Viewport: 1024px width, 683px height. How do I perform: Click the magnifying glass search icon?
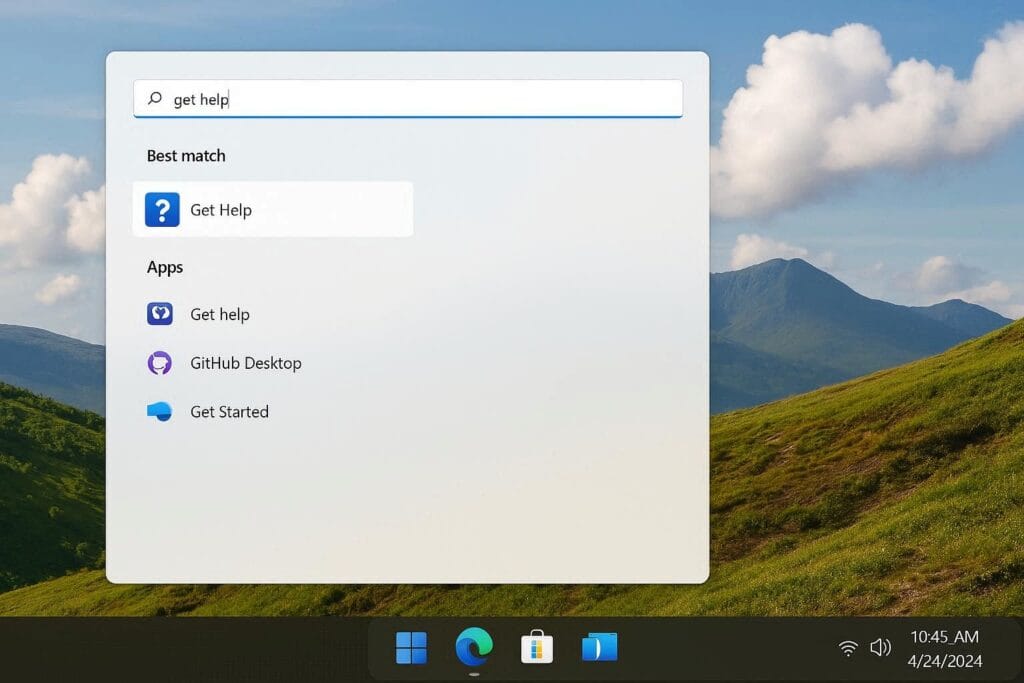coord(155,99)
